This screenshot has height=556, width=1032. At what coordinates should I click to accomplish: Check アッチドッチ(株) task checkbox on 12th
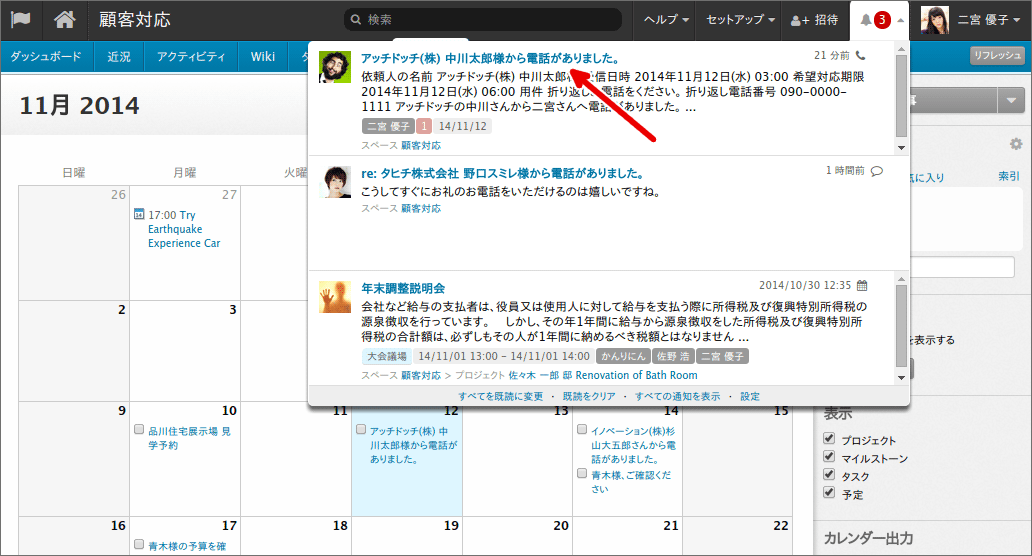[x=361, y=430]
